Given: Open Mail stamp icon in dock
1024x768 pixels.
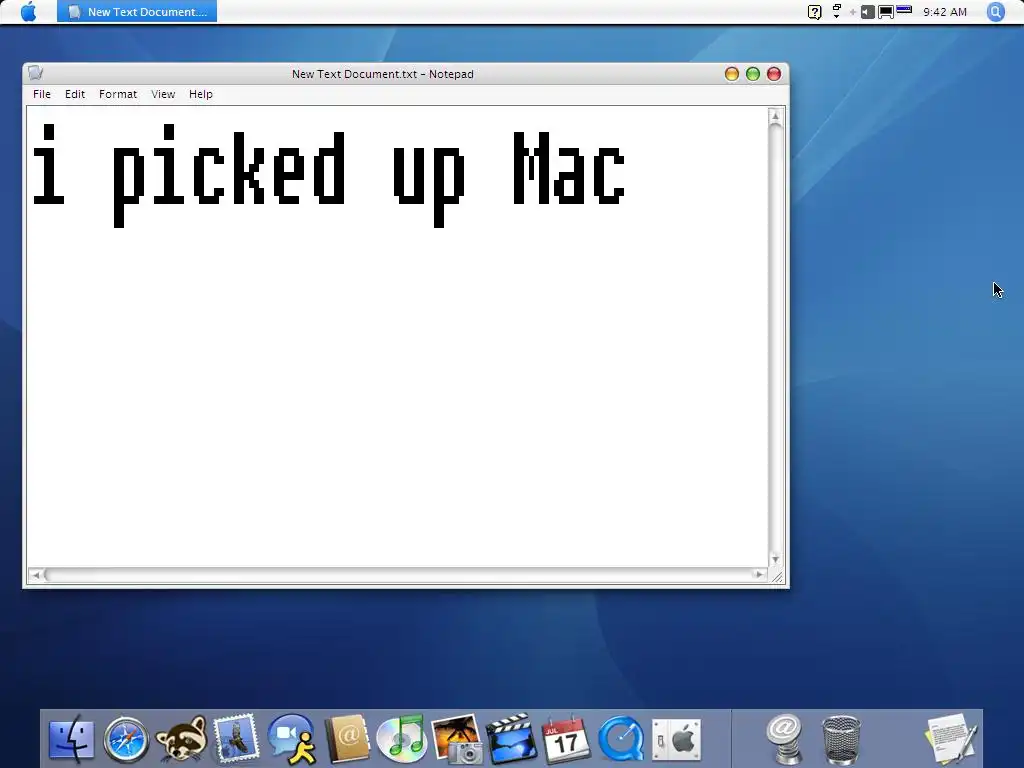Looking at the screenshot, I should [236, 738].
